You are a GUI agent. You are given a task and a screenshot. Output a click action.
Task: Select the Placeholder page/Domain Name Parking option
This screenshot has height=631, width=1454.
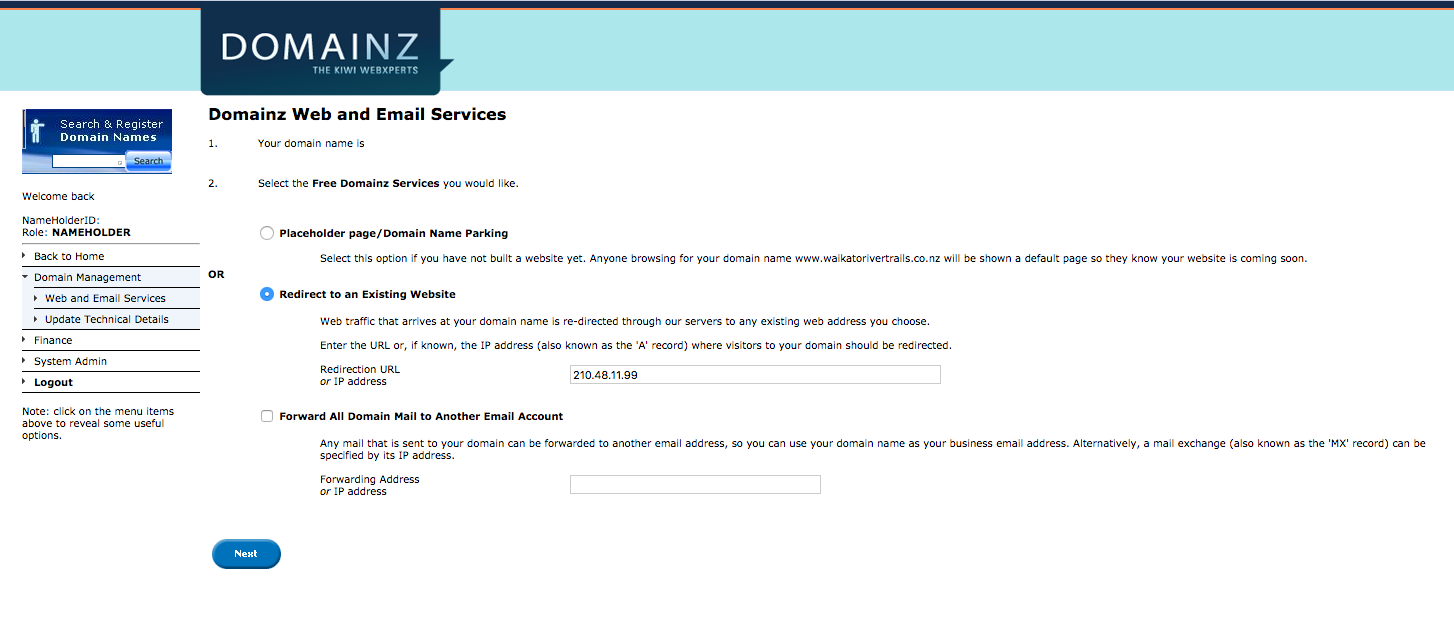point(267,232)
